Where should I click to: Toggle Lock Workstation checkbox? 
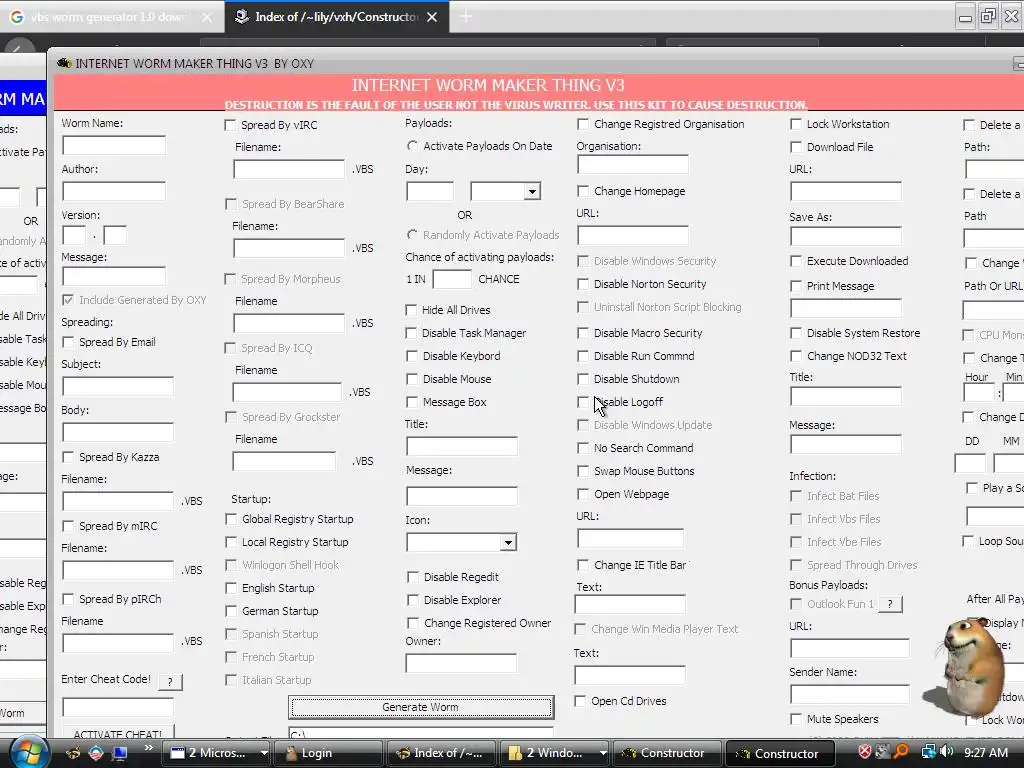click(795, 124)
